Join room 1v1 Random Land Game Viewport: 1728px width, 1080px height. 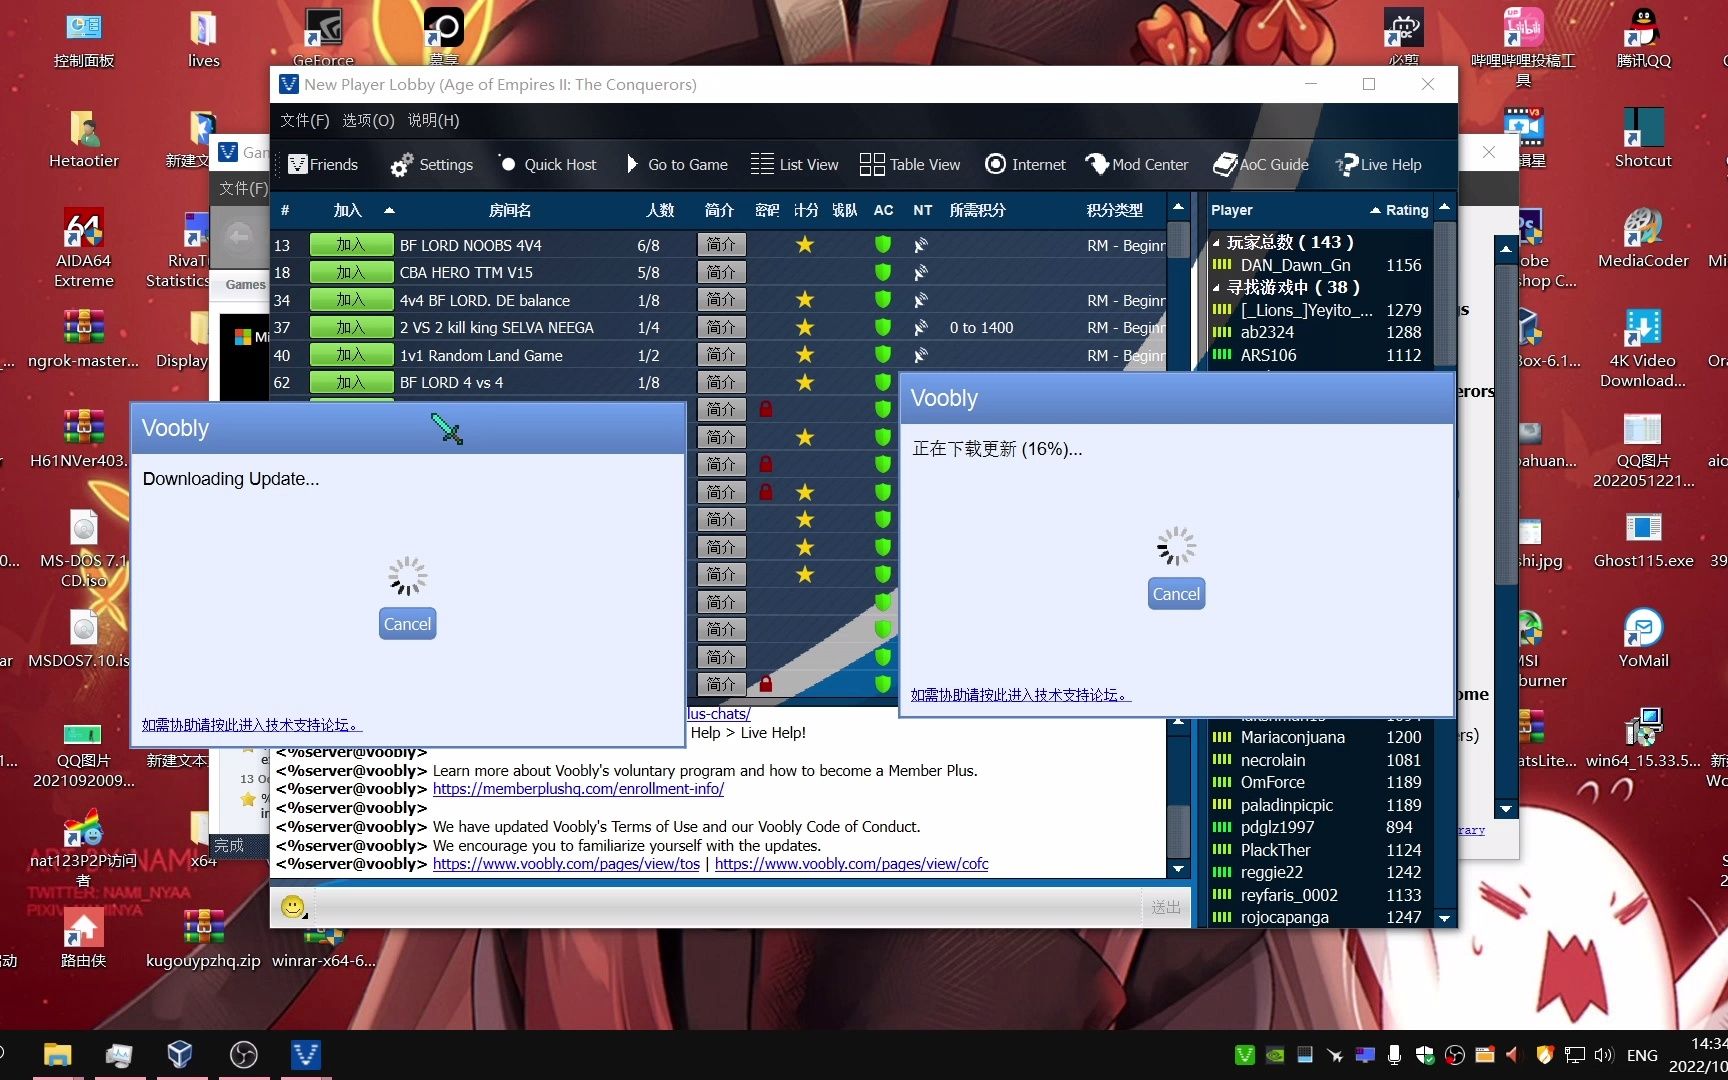click(x=351, y=355)
